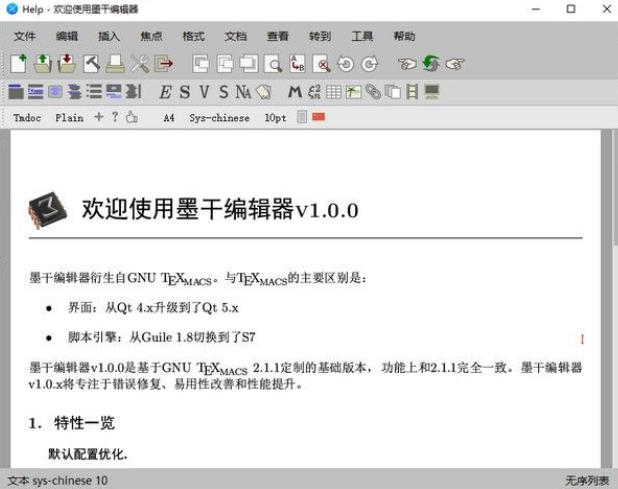
Task: Open the A4 page size dropdown
Action: click(170, 117)
